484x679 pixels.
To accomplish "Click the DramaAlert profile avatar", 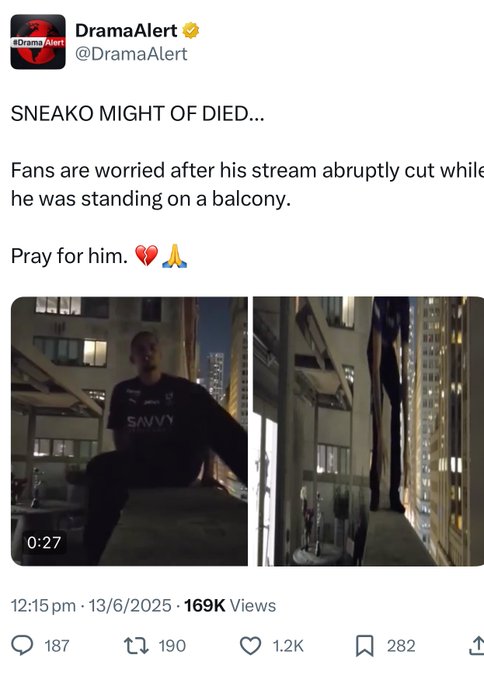I will click(38, 42).
